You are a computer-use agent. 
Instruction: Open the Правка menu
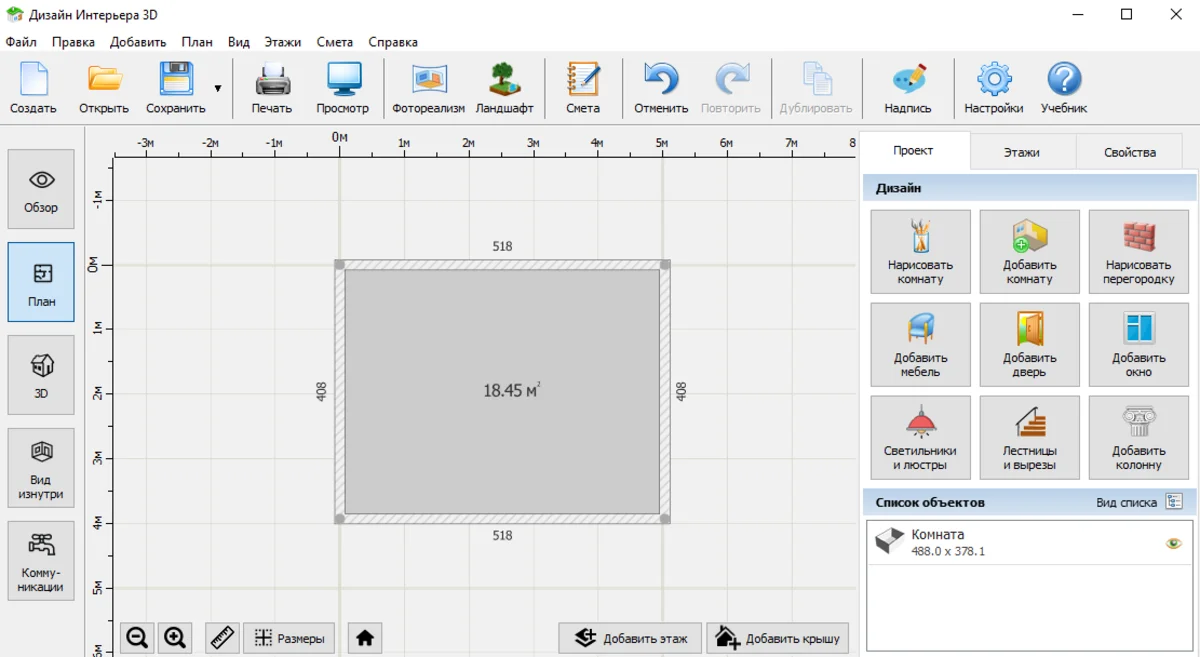[73, 42]
